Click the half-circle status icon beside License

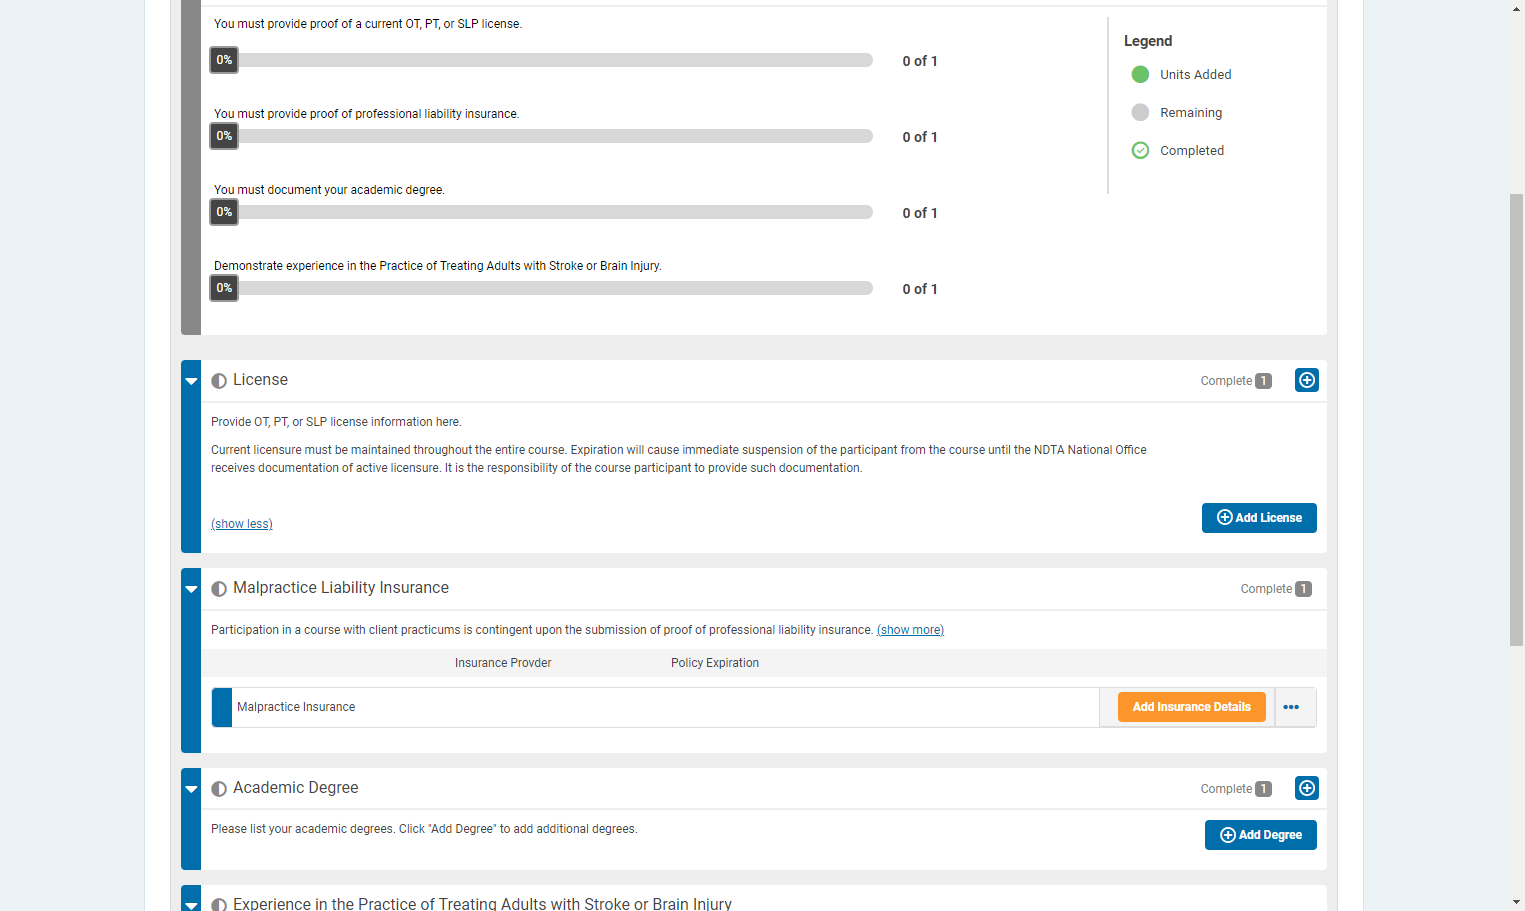pos(219,381)
